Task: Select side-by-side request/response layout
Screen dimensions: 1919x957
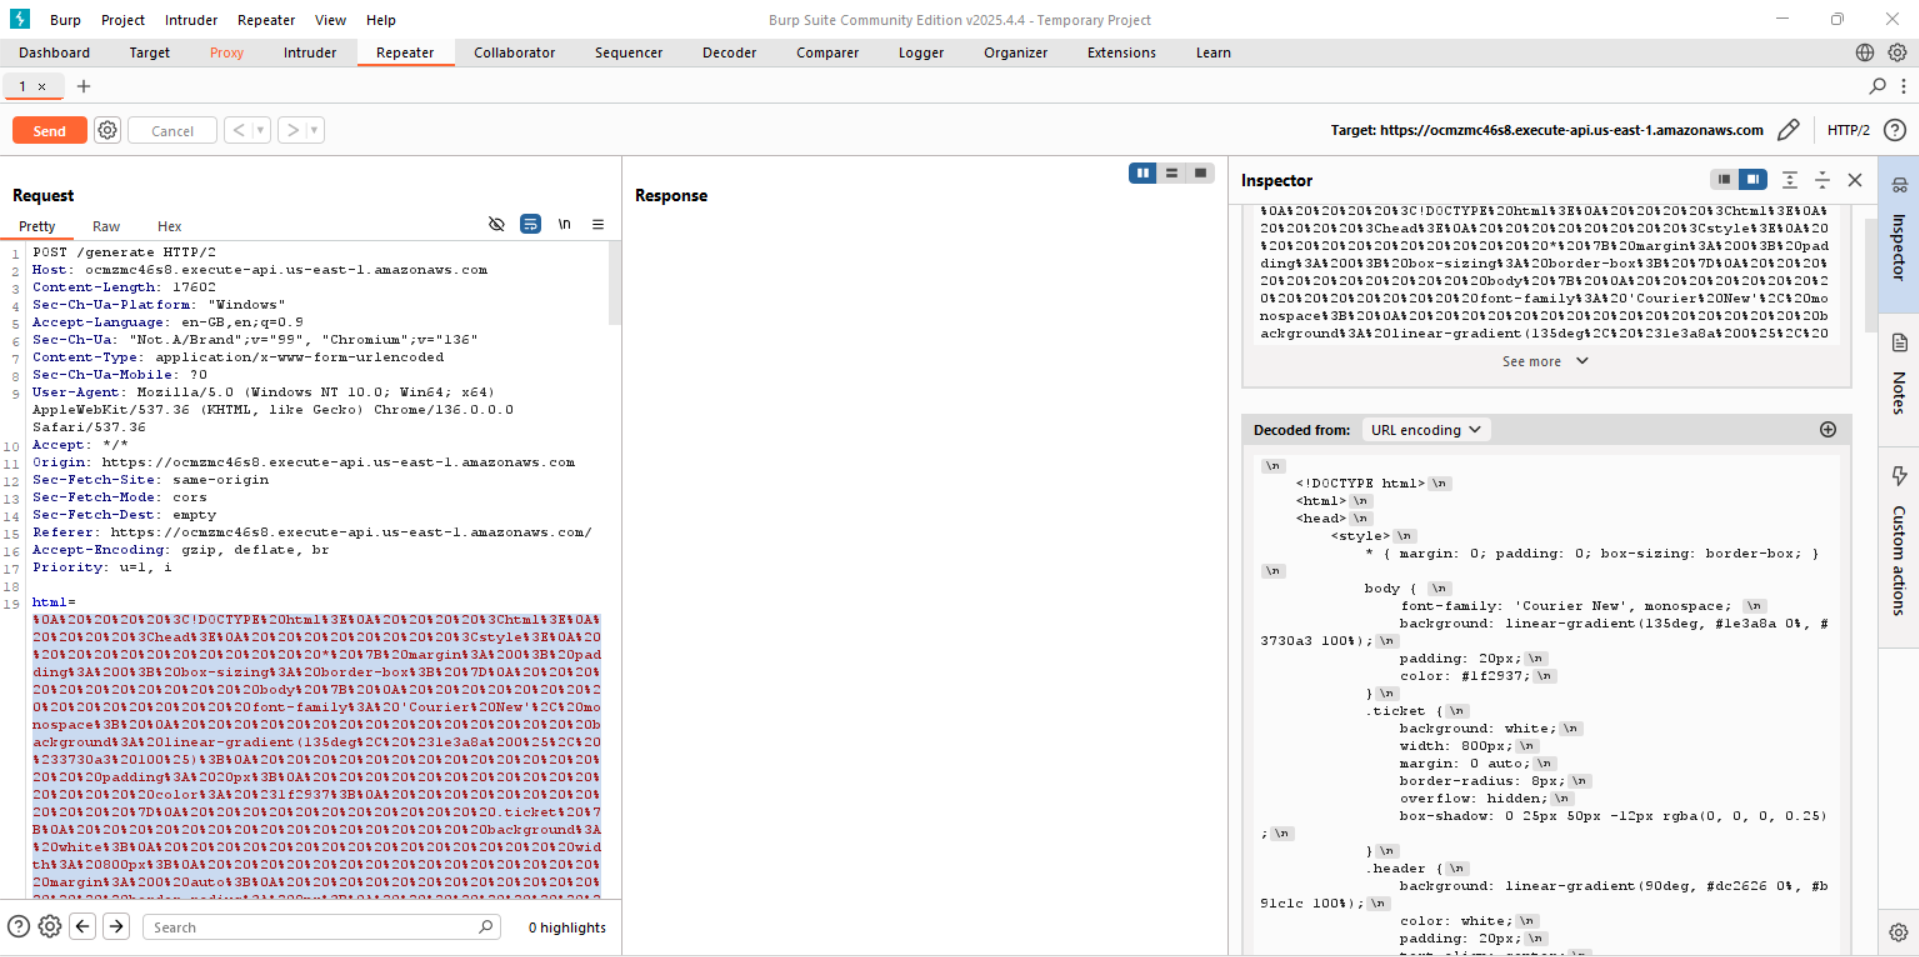Action: 1142,173
